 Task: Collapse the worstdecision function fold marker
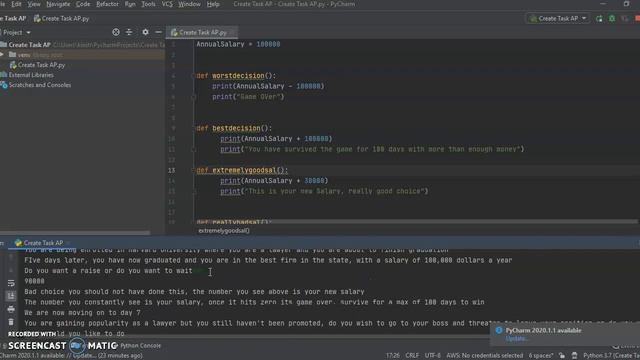point(194,76)
